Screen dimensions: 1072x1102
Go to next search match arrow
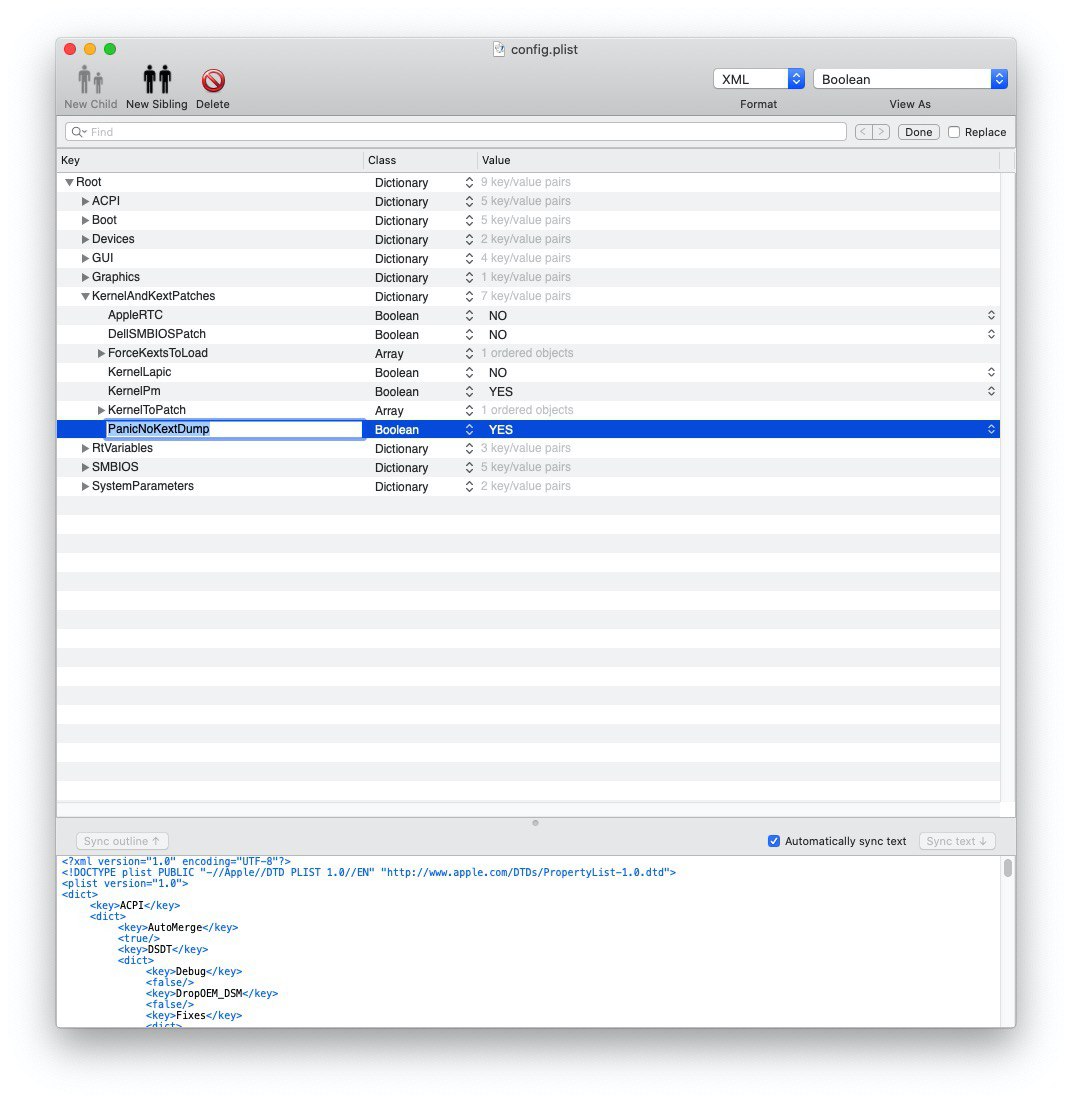pyautogui.click(x=882, y=132)
